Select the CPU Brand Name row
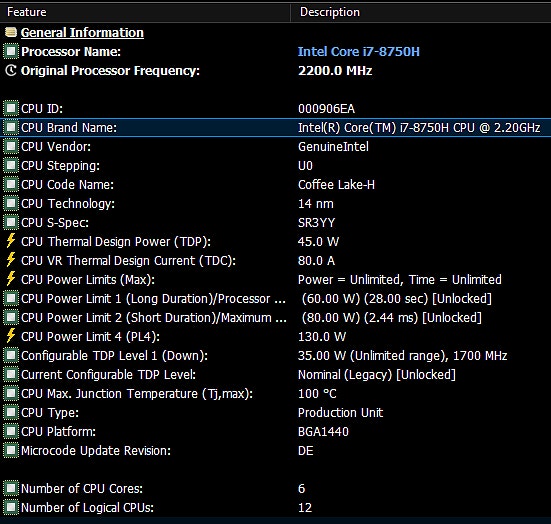Image resolution: width=551 pixels, height=524 pixels. click(x=276, y=127)
